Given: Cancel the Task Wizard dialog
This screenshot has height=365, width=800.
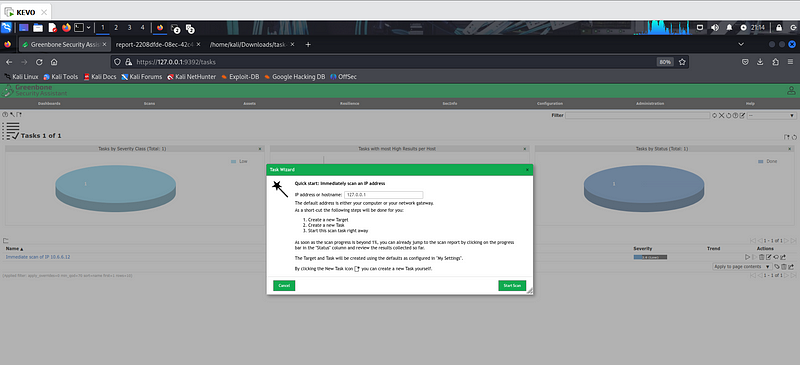Looking at the screenshot, I should [x=284, y=286].
